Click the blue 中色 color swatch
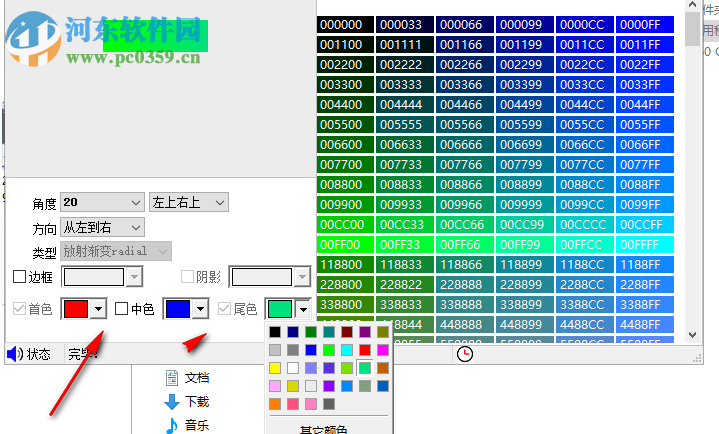The height and width of the screenshot is (434, 719). (x=177, y=309)
